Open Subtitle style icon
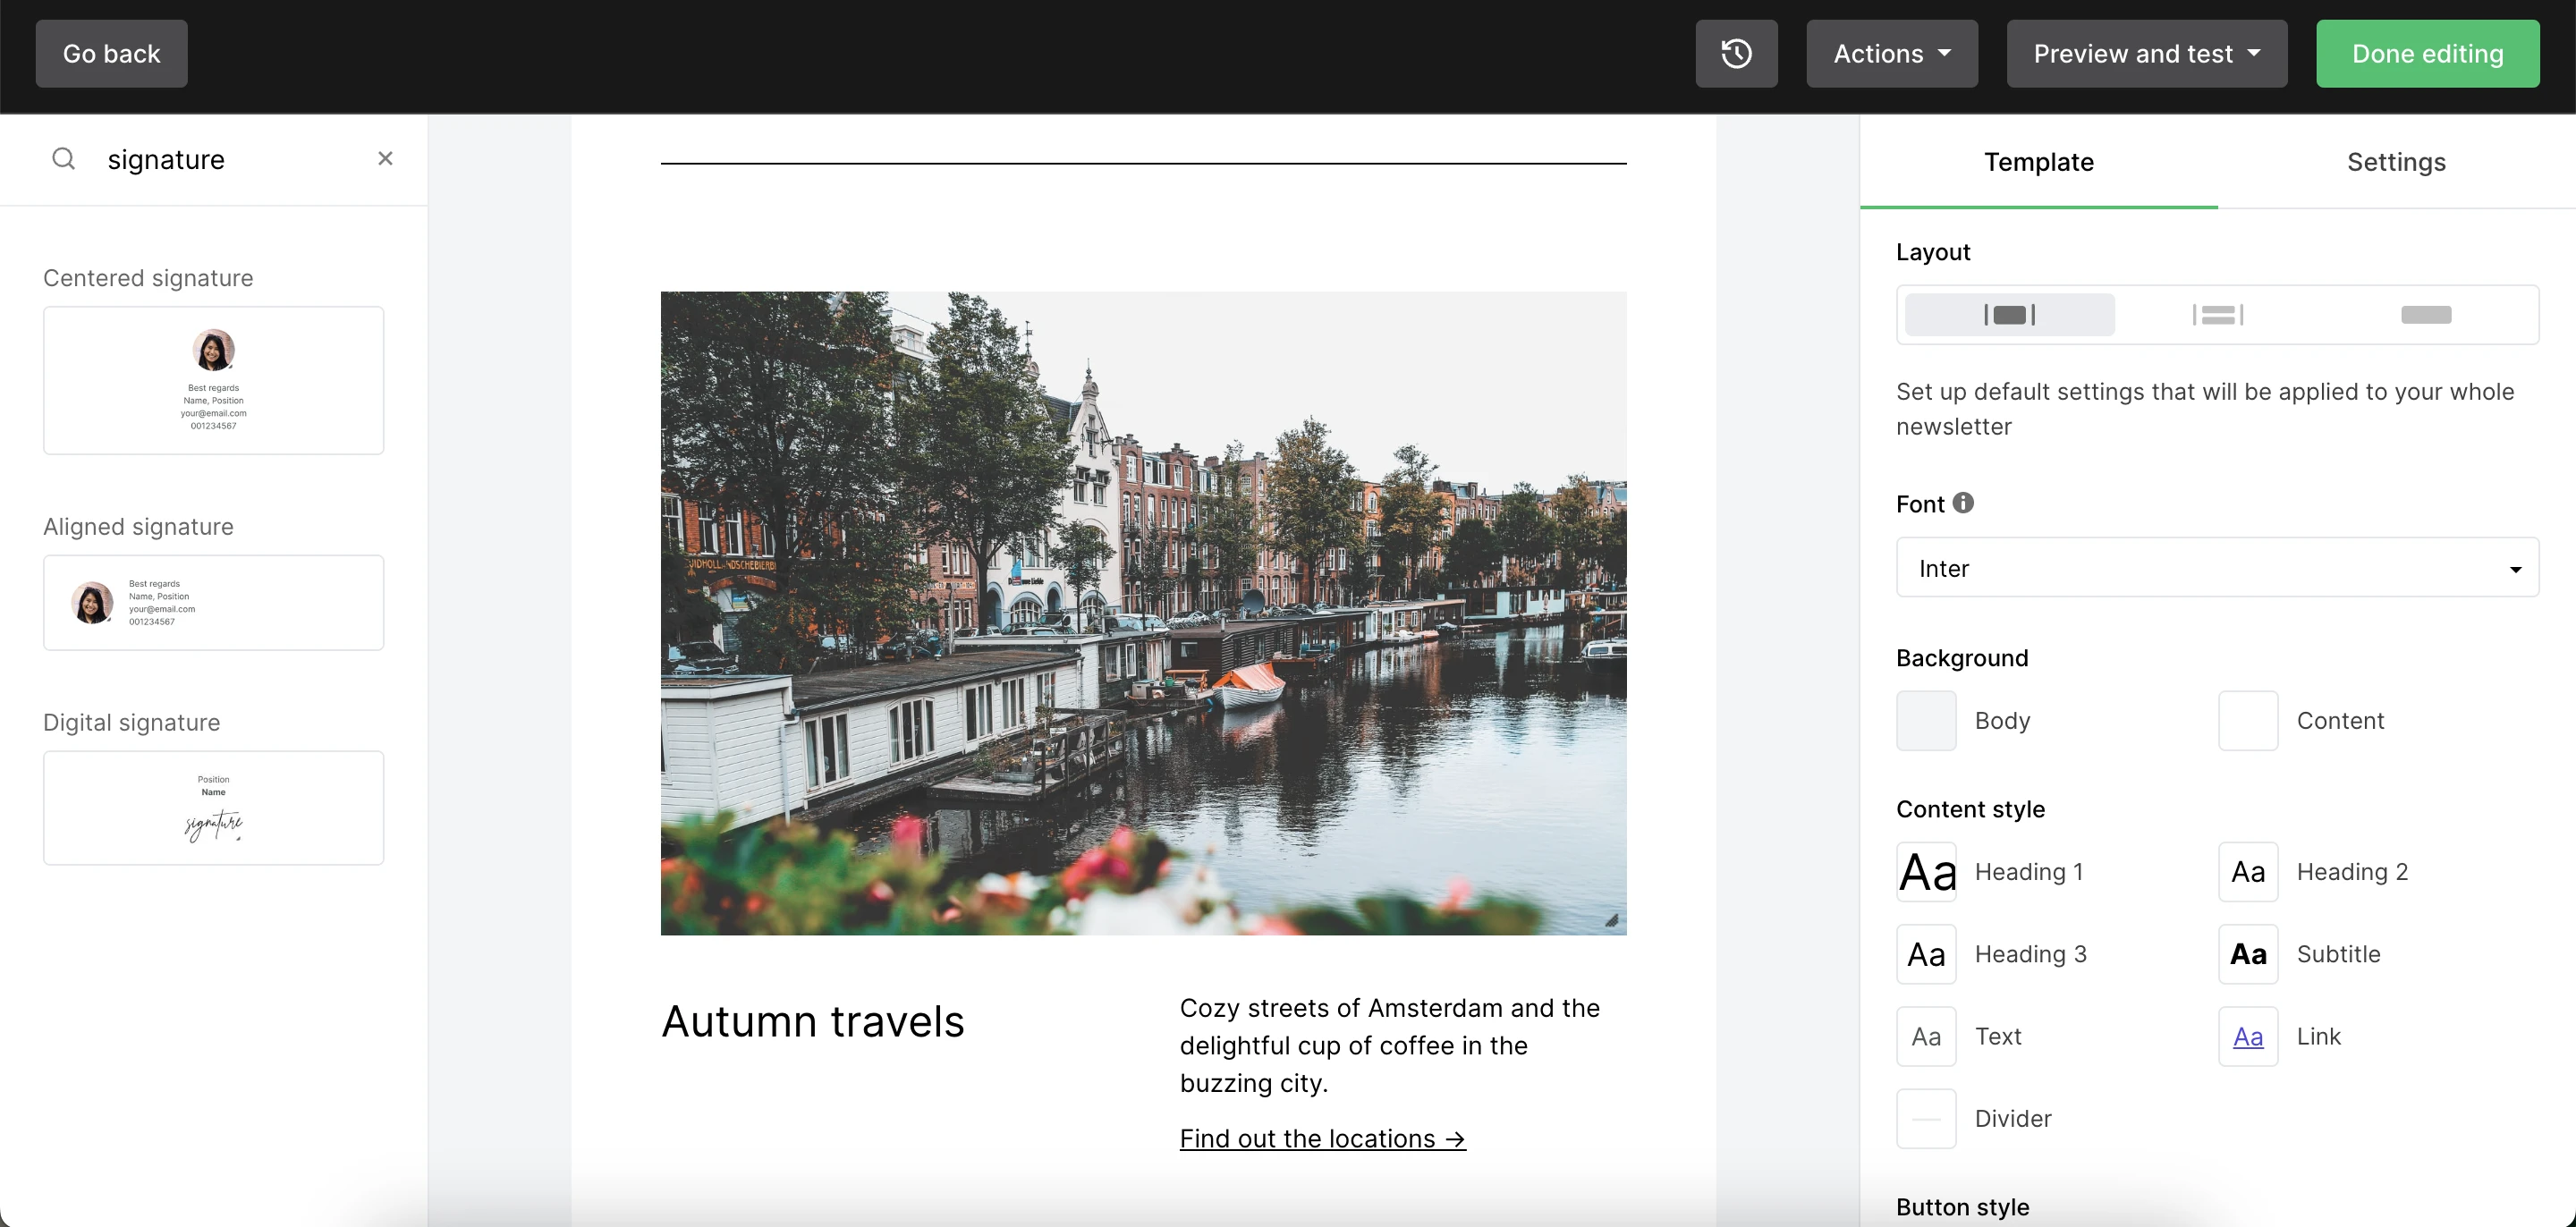The height and width of the screenshot is (1227, 2576). pyautogui.click(x=2248, y=954)
